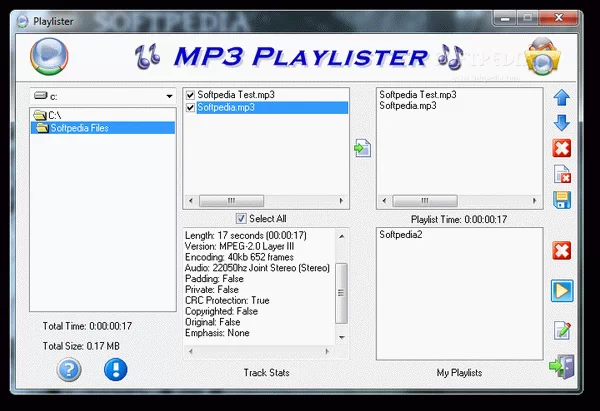This screenshot has width=600, height=411.
Task: Click the CRC Protection: True line
Action: (227, 300)
